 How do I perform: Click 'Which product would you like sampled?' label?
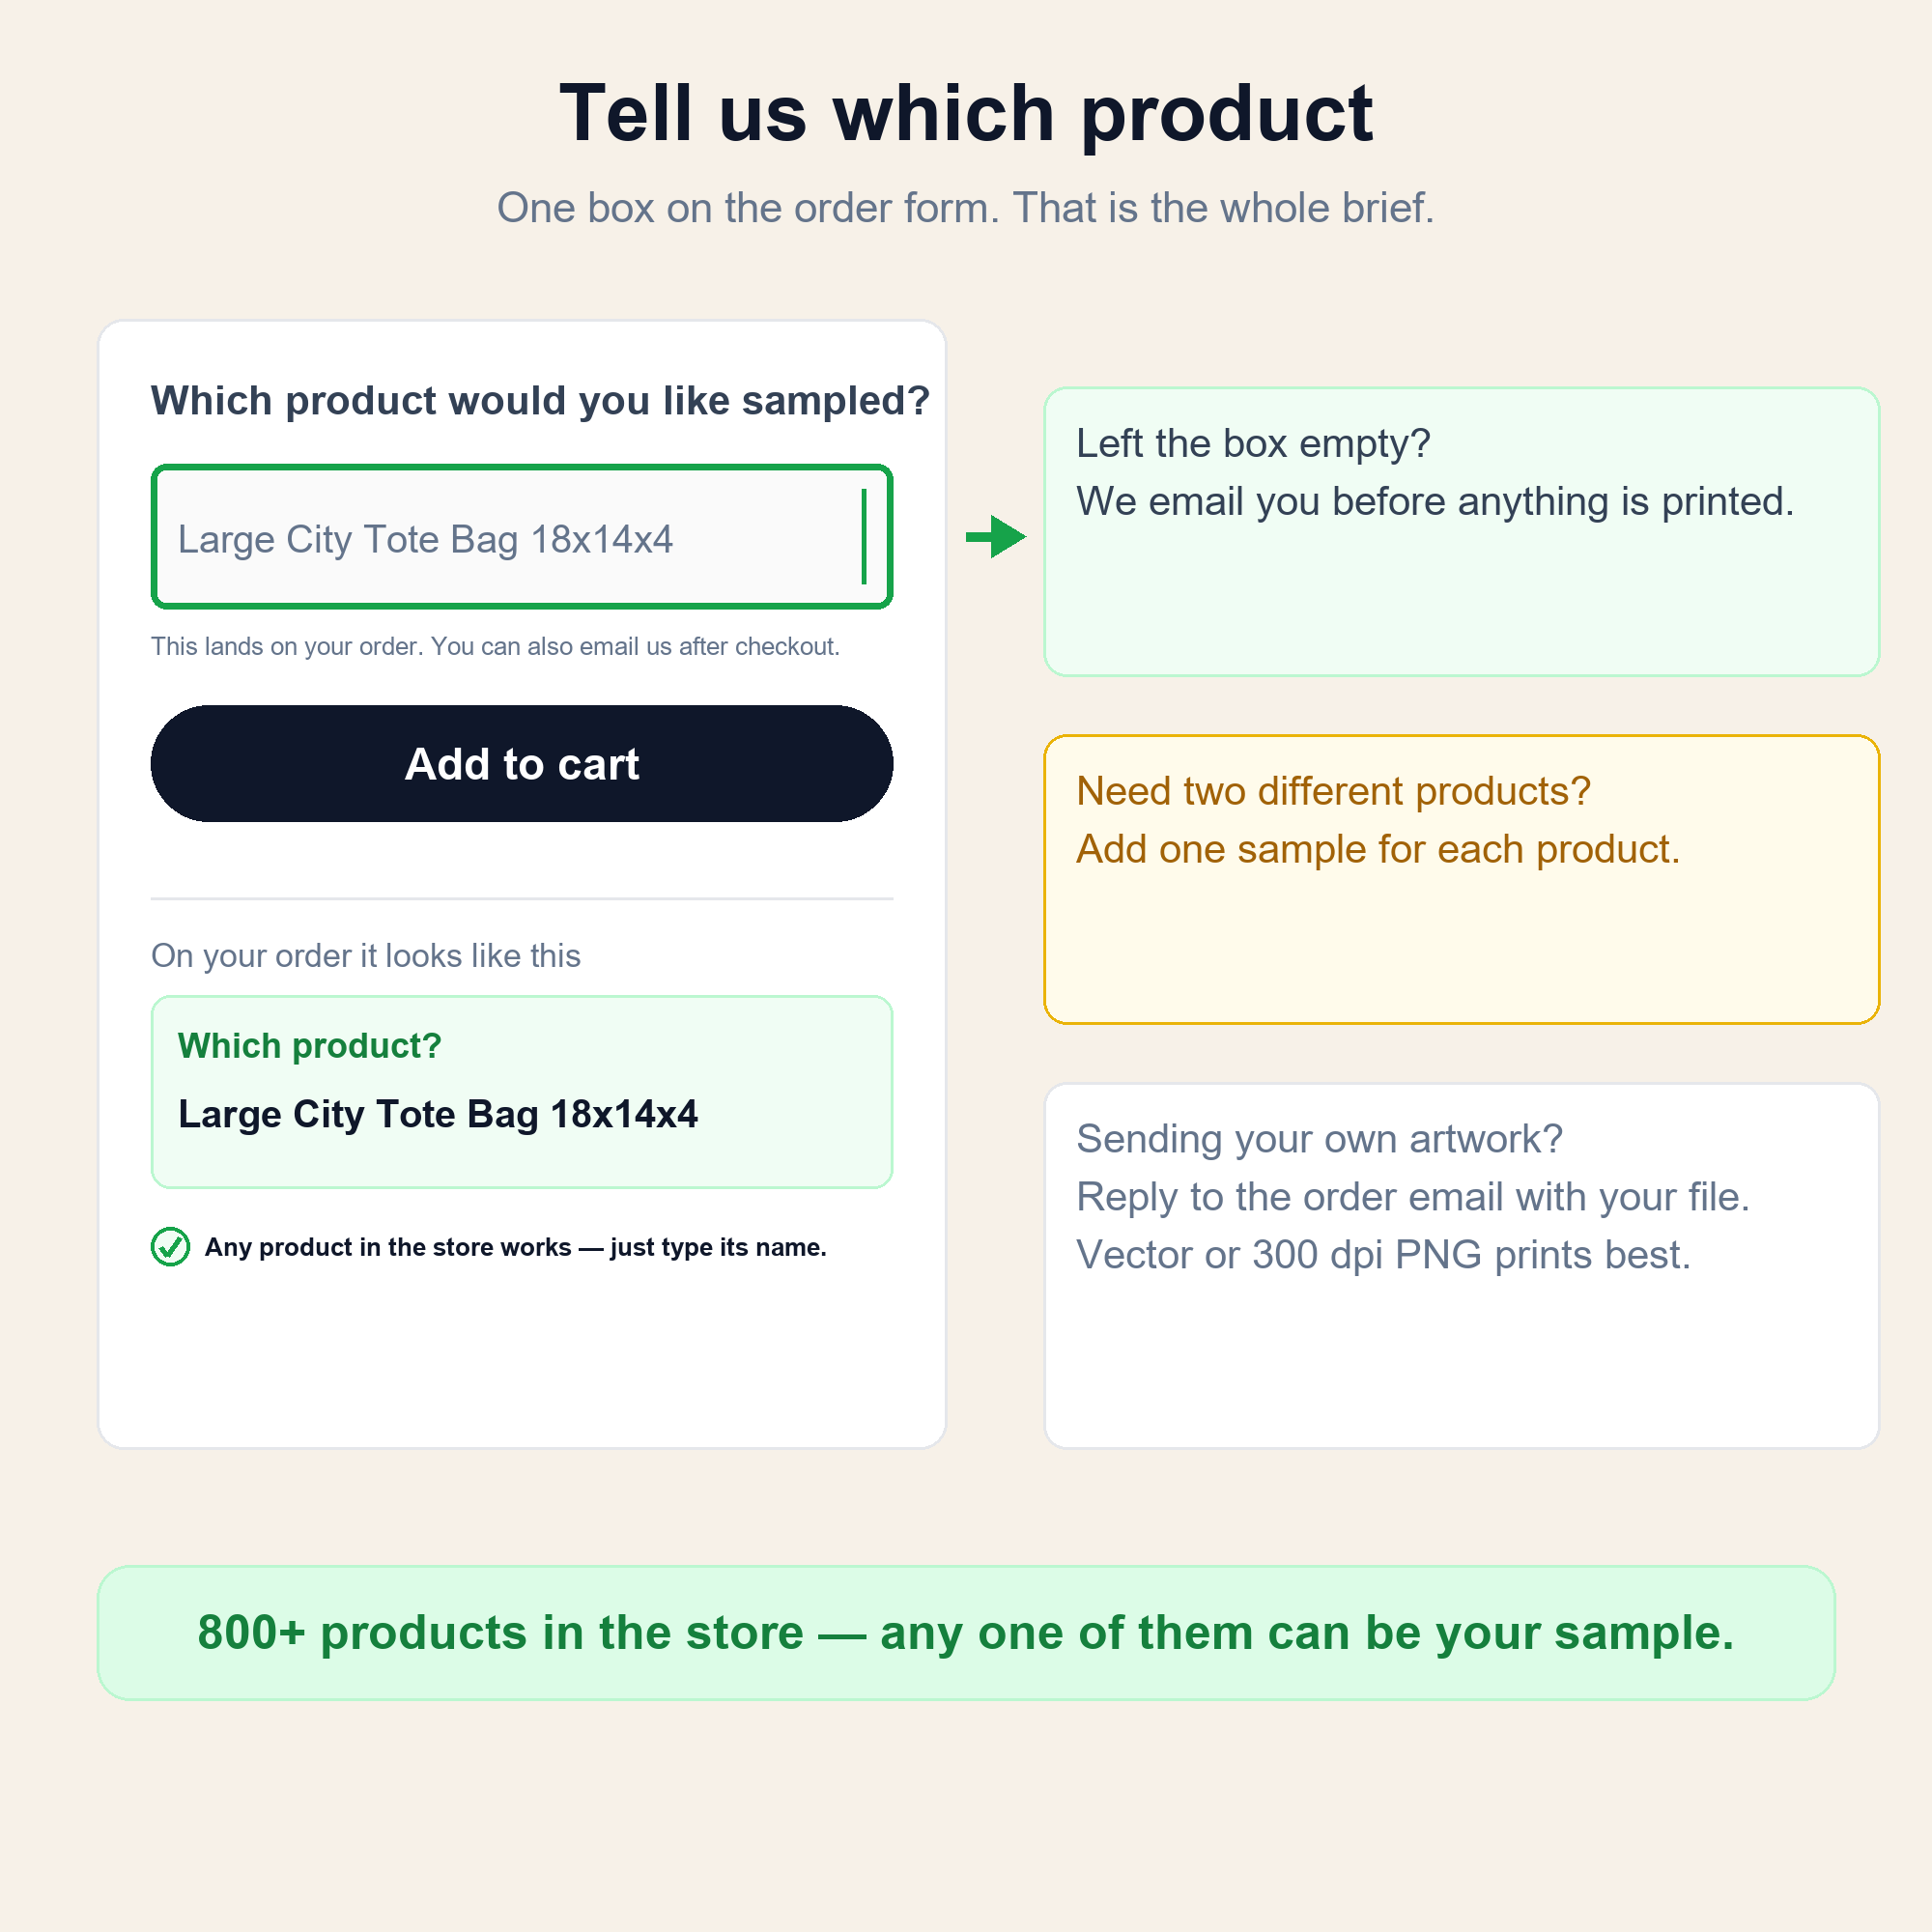pyautogui.click(x=540, y=400)
